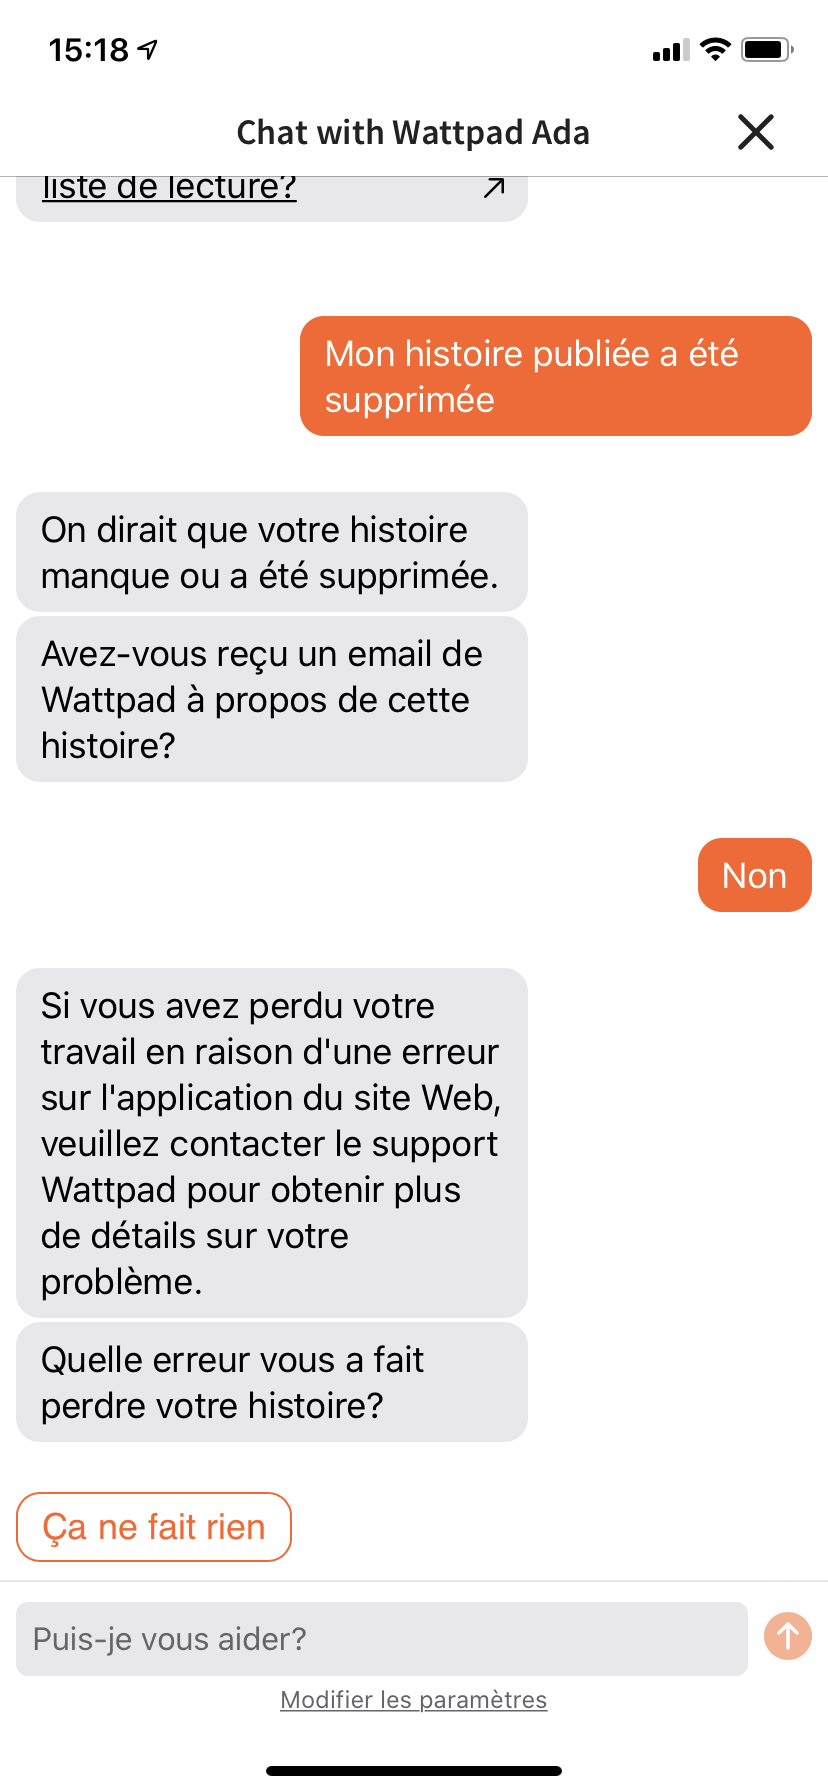The width and height of the screenshot is (828, 1792).
Task: Tap the "Avez-vous reçu un email" message
Action: [x=272, y=699]
